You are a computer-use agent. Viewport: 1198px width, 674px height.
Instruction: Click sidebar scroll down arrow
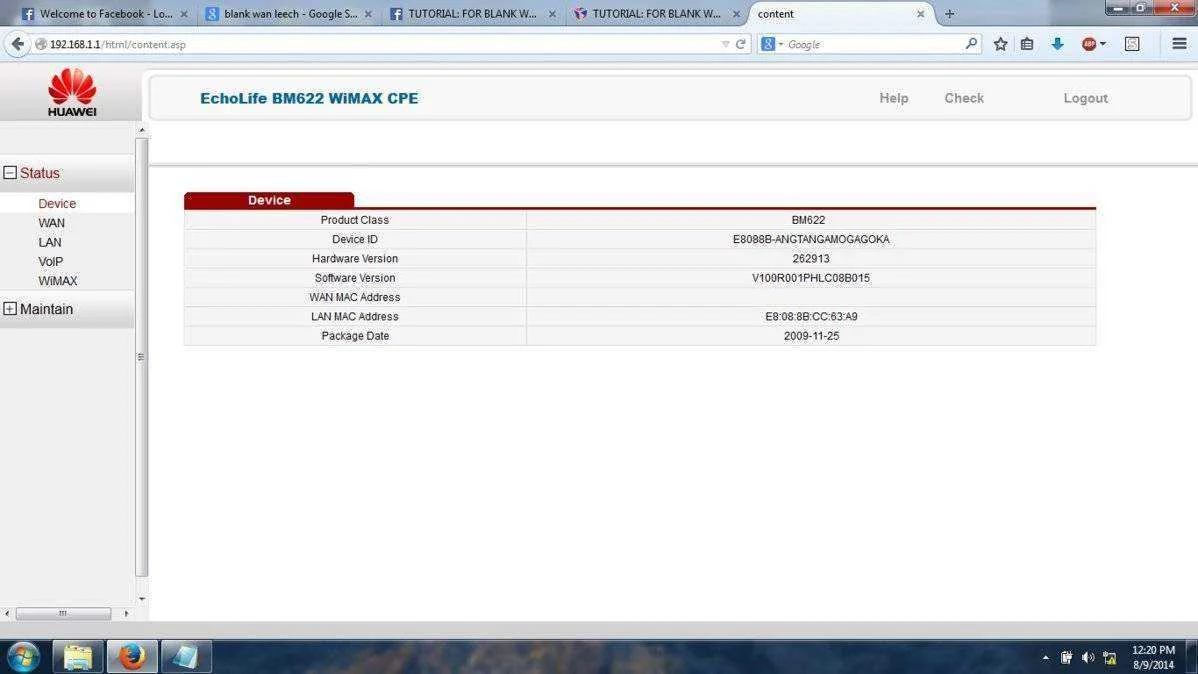[x=141, y=599]
